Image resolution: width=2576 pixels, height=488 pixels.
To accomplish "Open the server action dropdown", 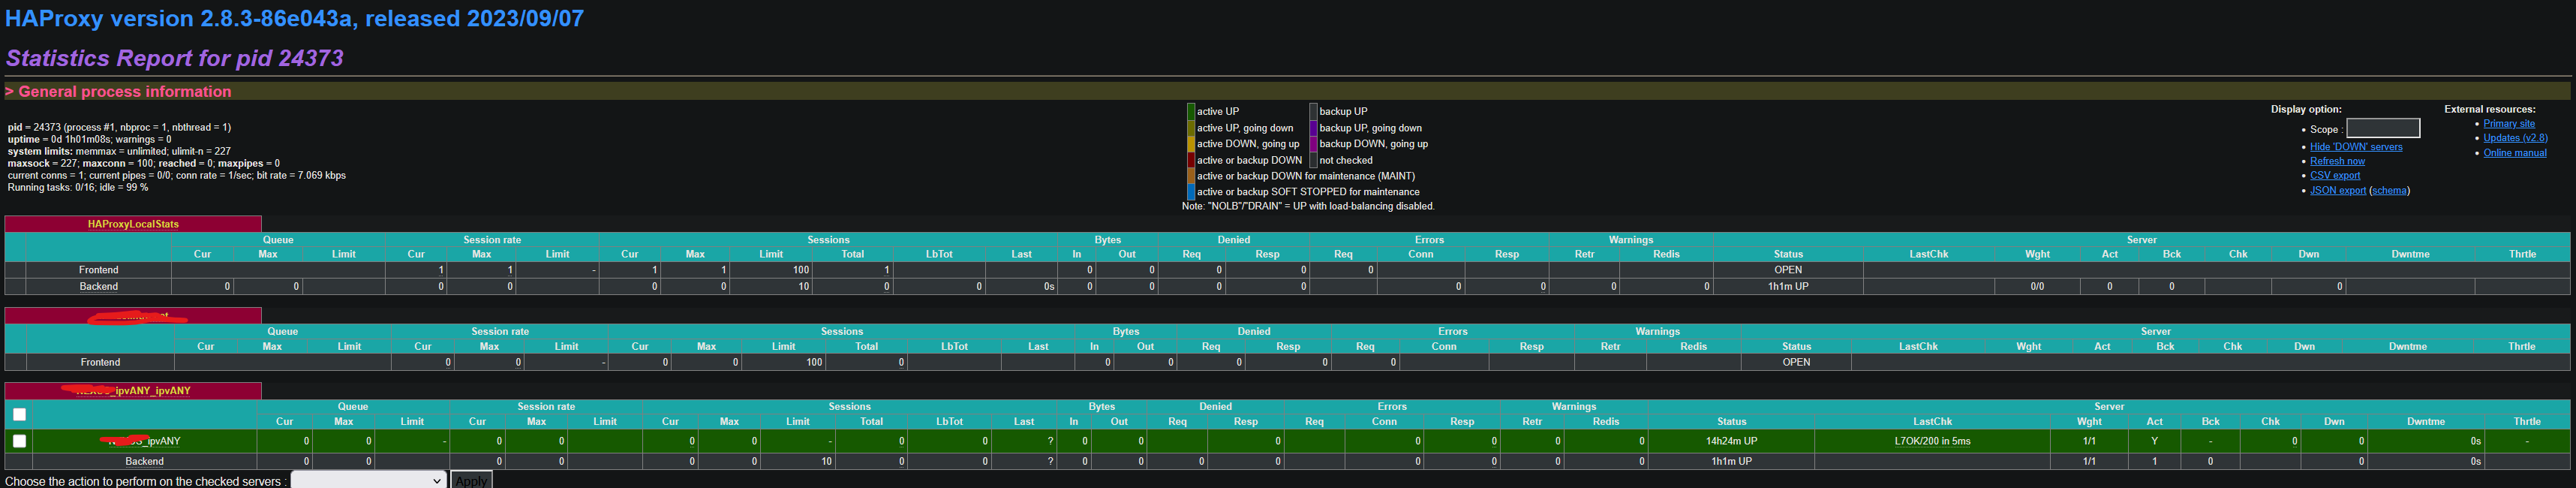I will [x=368, y=481].
